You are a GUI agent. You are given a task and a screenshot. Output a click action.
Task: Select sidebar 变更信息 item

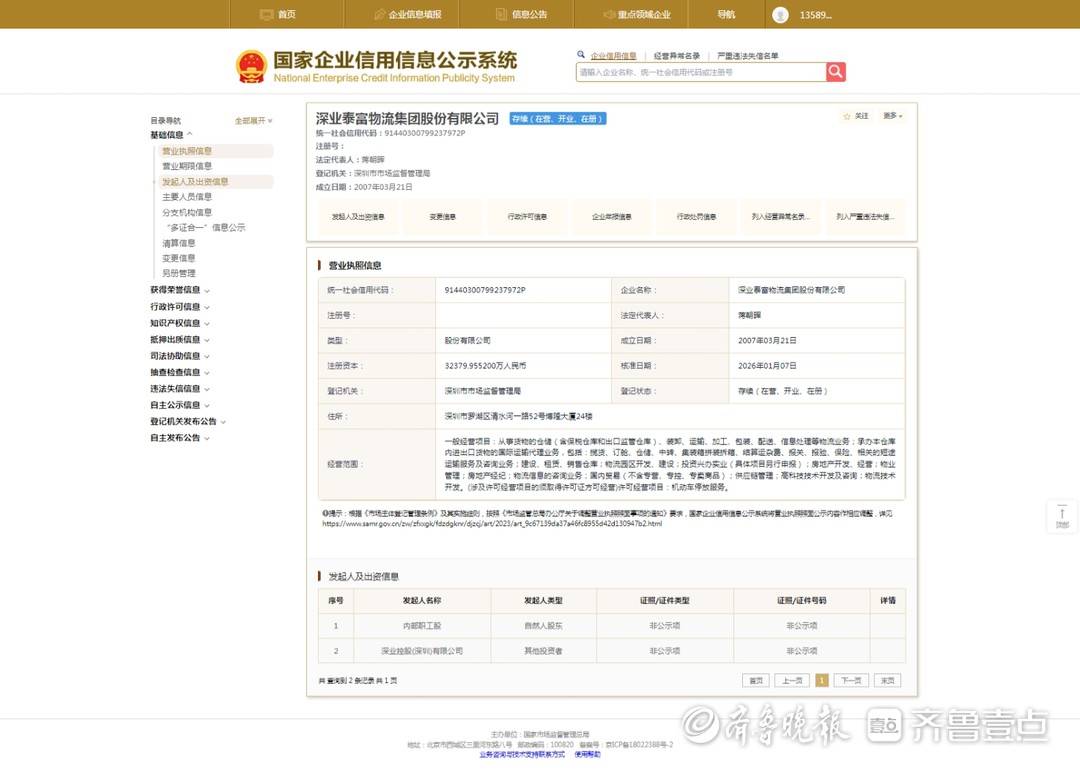(178, 258)
